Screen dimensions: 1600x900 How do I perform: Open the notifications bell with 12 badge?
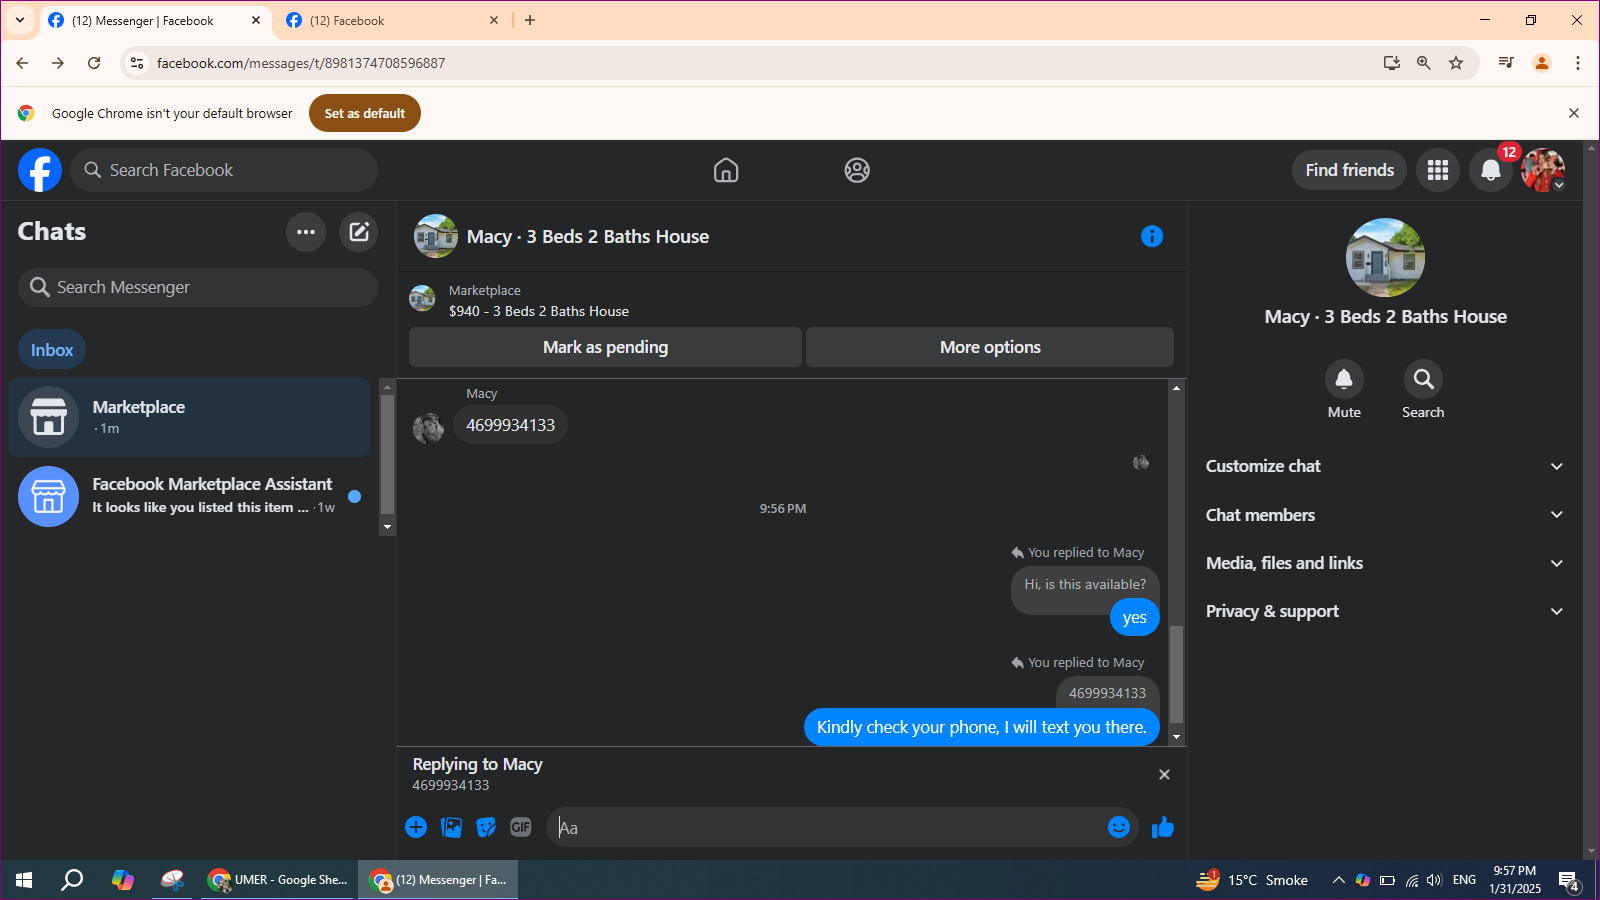click(x=1490, y=170)
